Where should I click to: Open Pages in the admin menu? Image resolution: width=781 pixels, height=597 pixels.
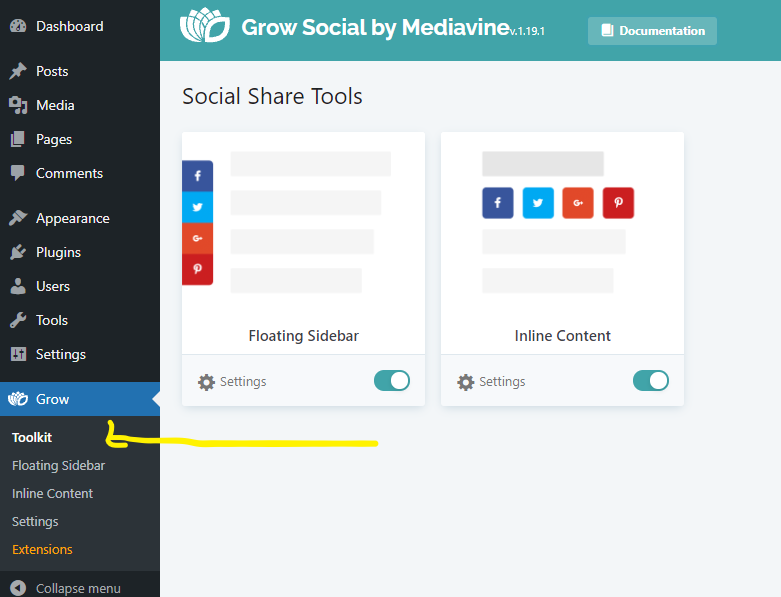[80, 139]
